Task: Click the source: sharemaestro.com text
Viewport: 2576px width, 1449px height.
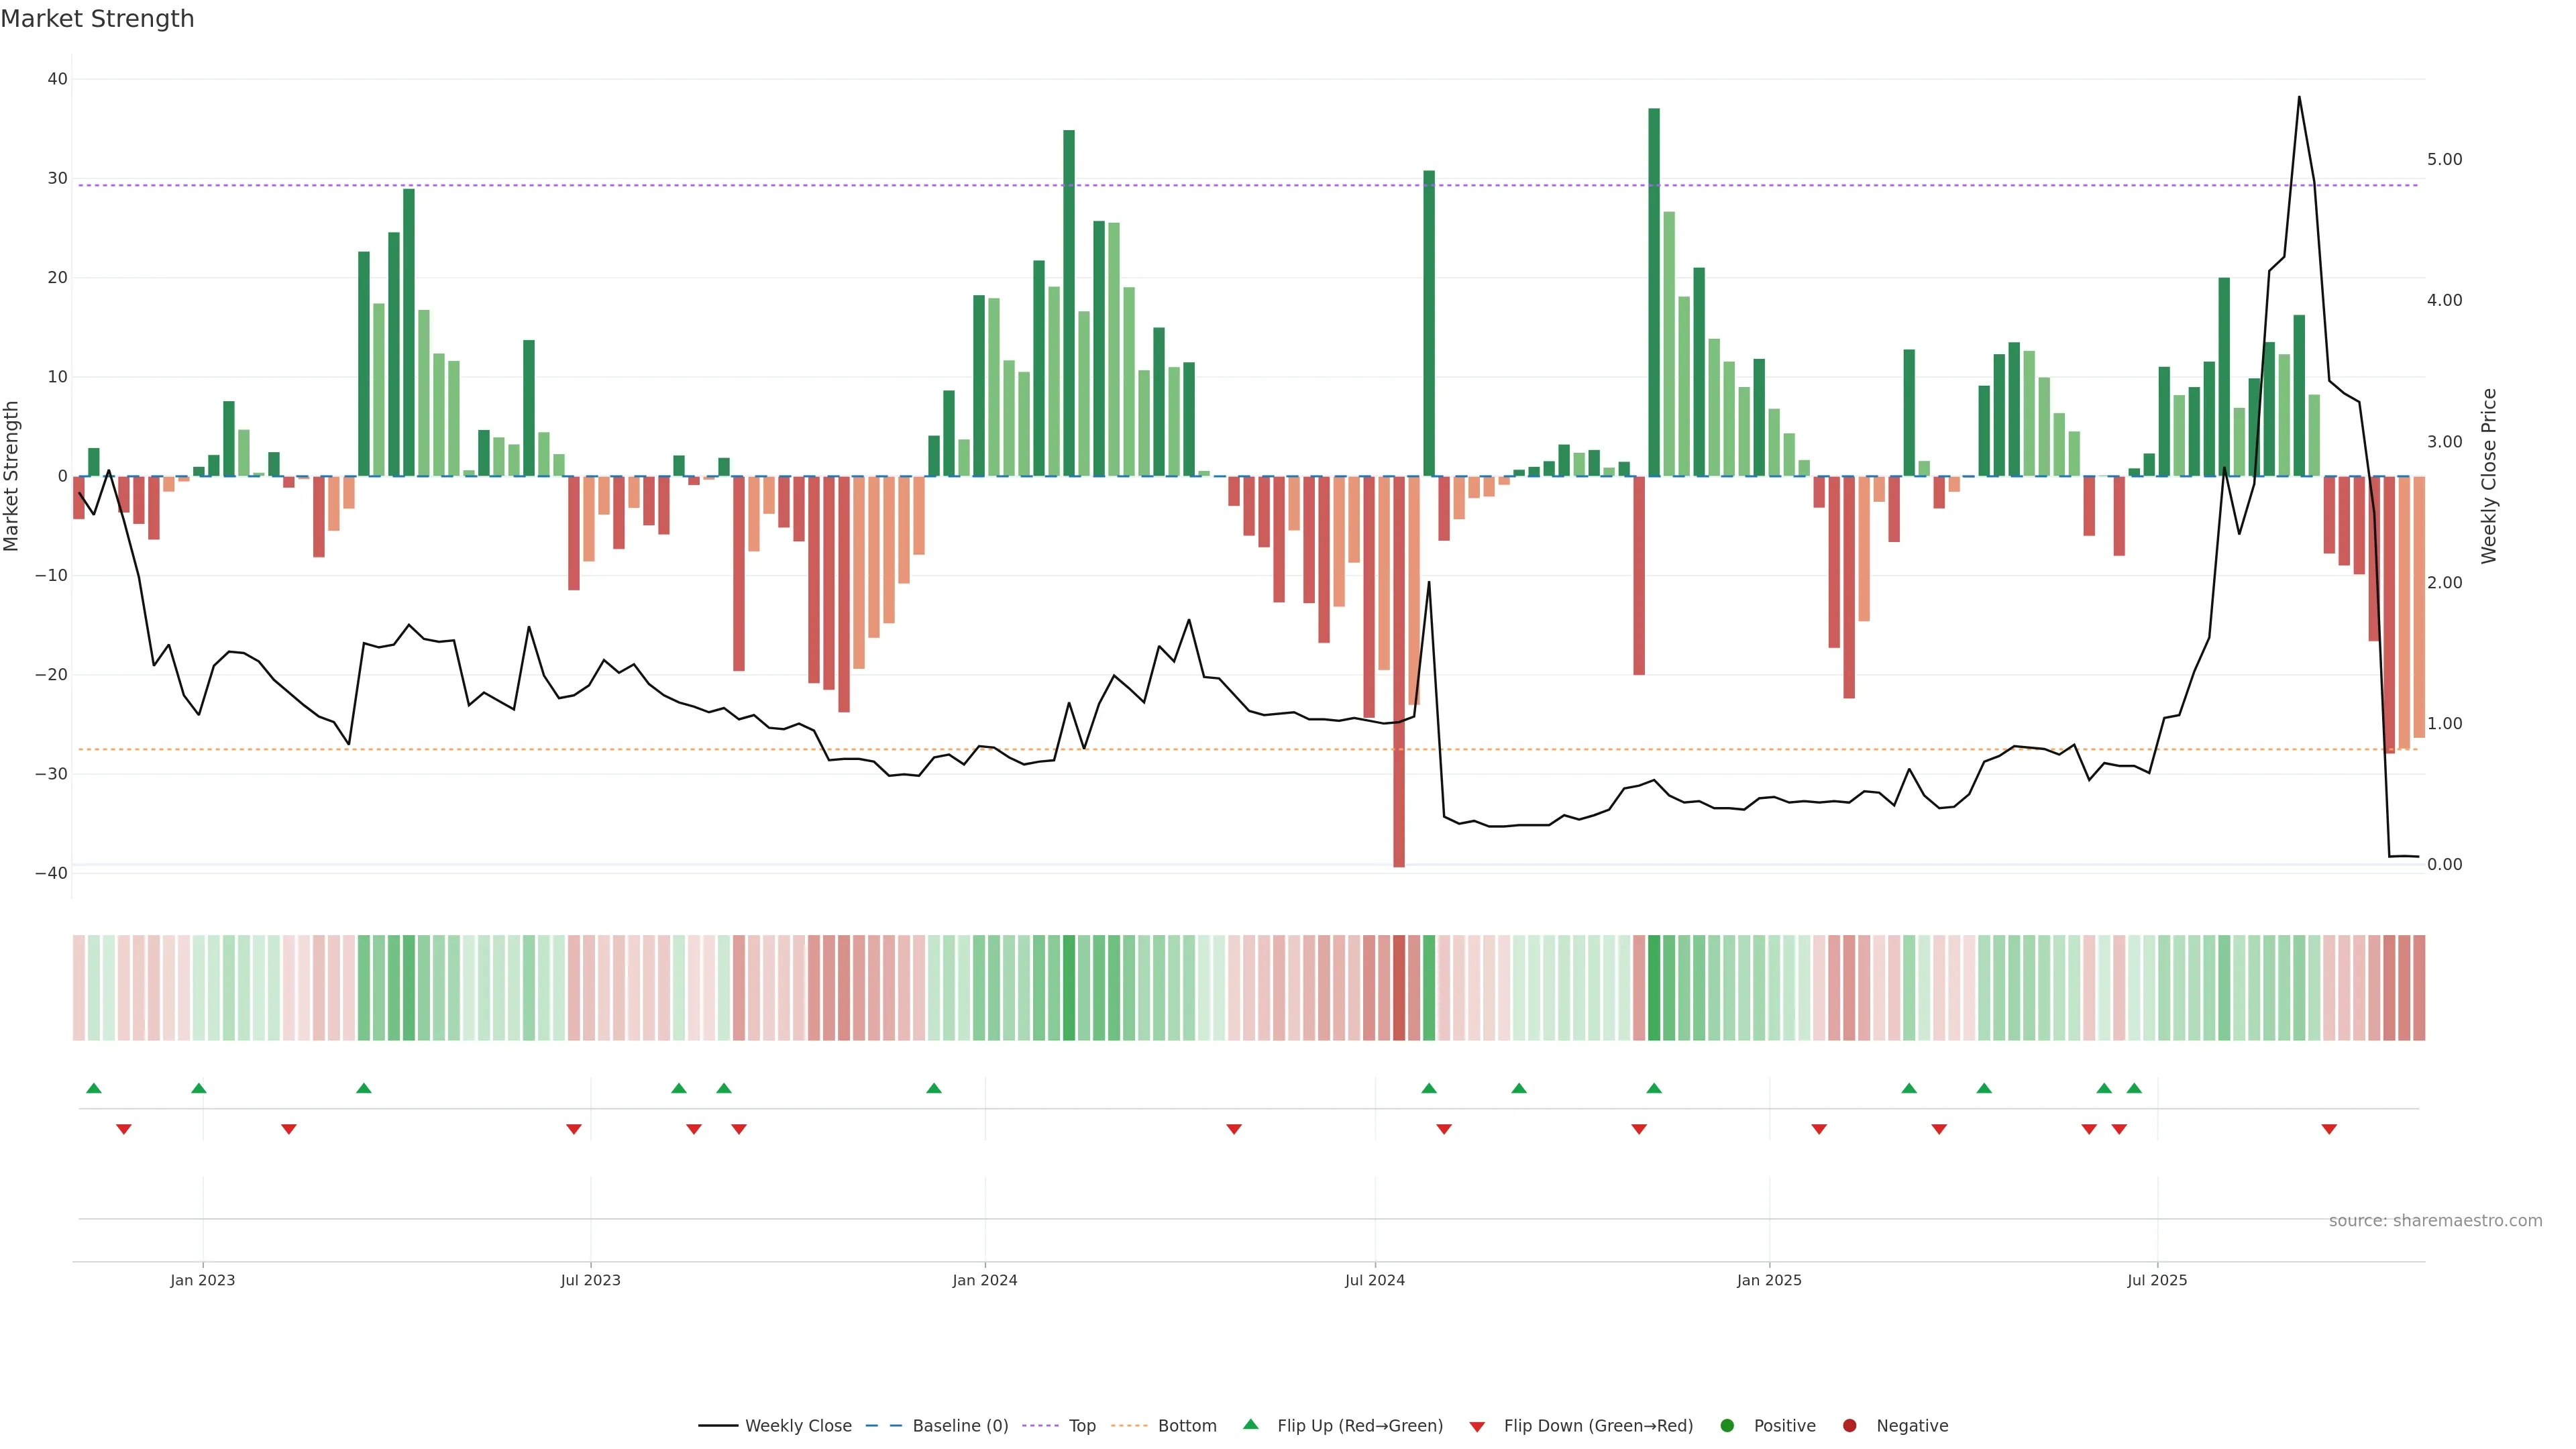Action: 2435,1220
